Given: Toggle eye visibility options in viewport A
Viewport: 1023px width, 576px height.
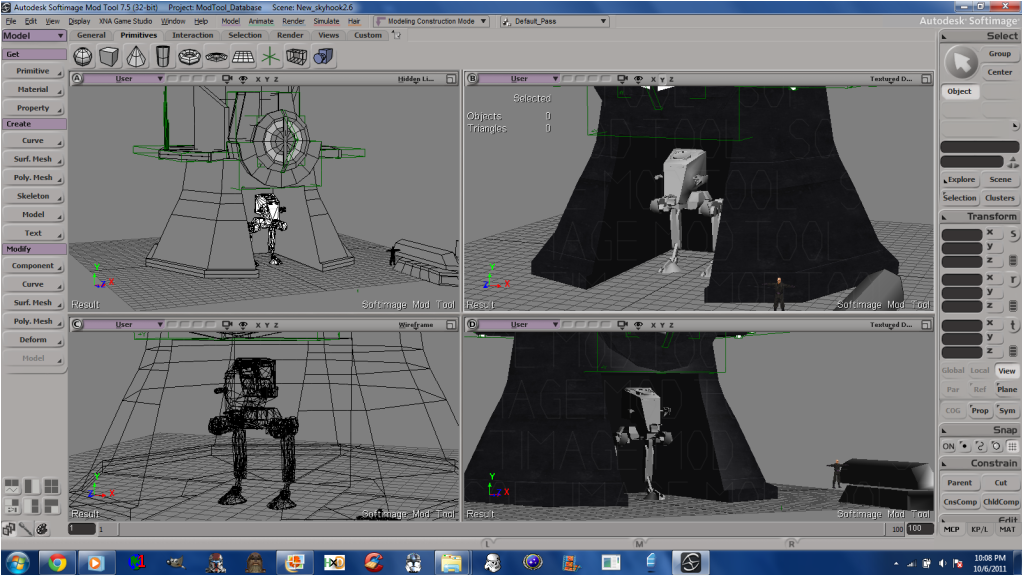Looking at the screenshot, I should pos(243,79).
